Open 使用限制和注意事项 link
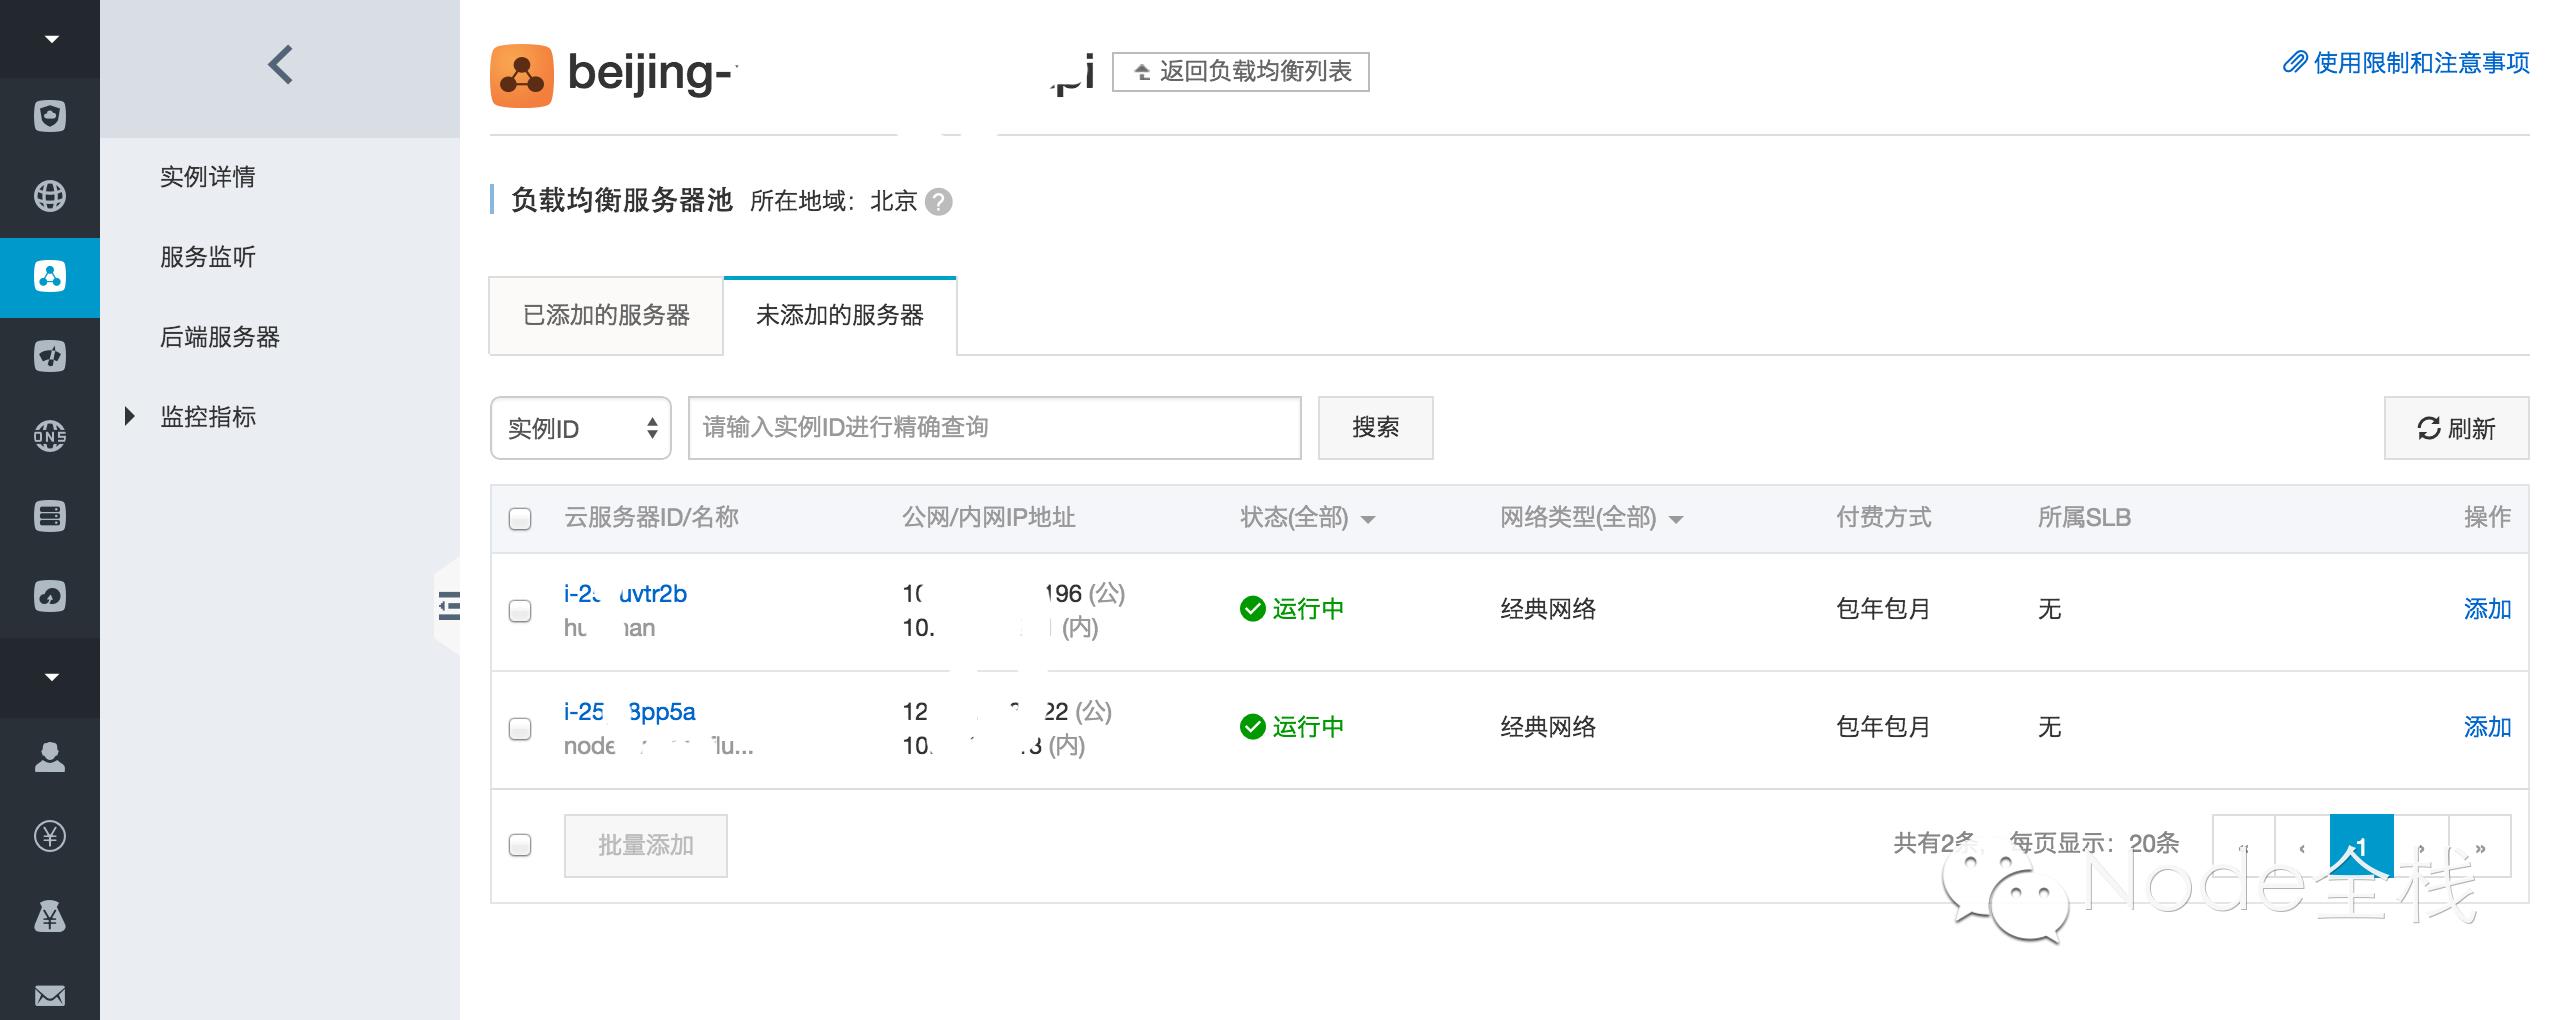 pos(2406,63)
